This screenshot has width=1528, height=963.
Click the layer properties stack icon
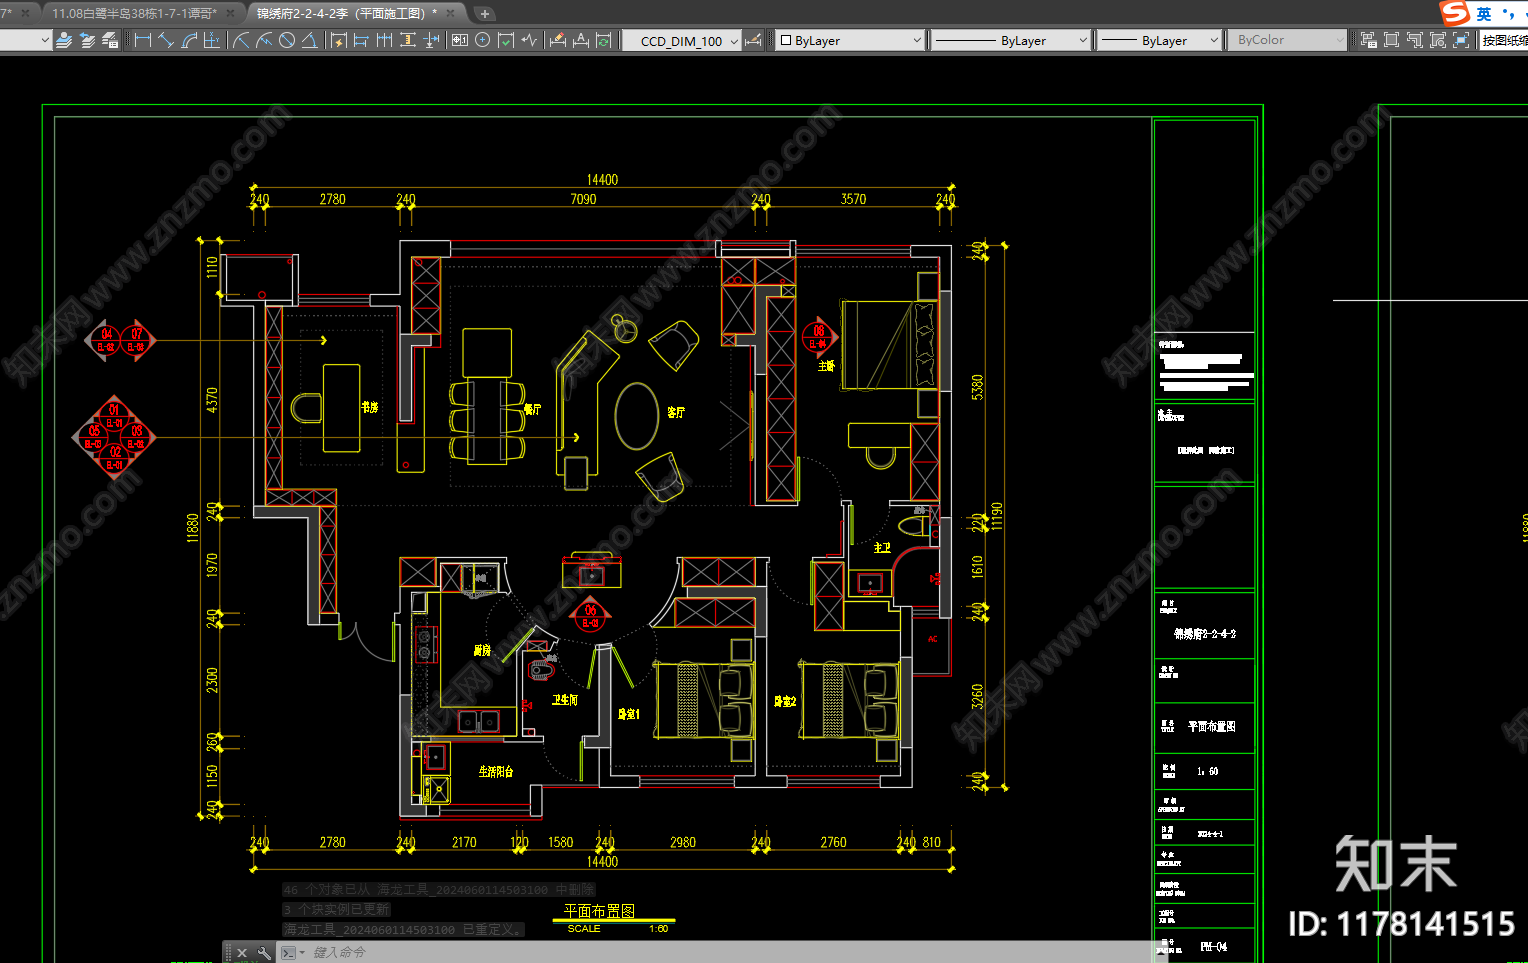click(64, 40)
